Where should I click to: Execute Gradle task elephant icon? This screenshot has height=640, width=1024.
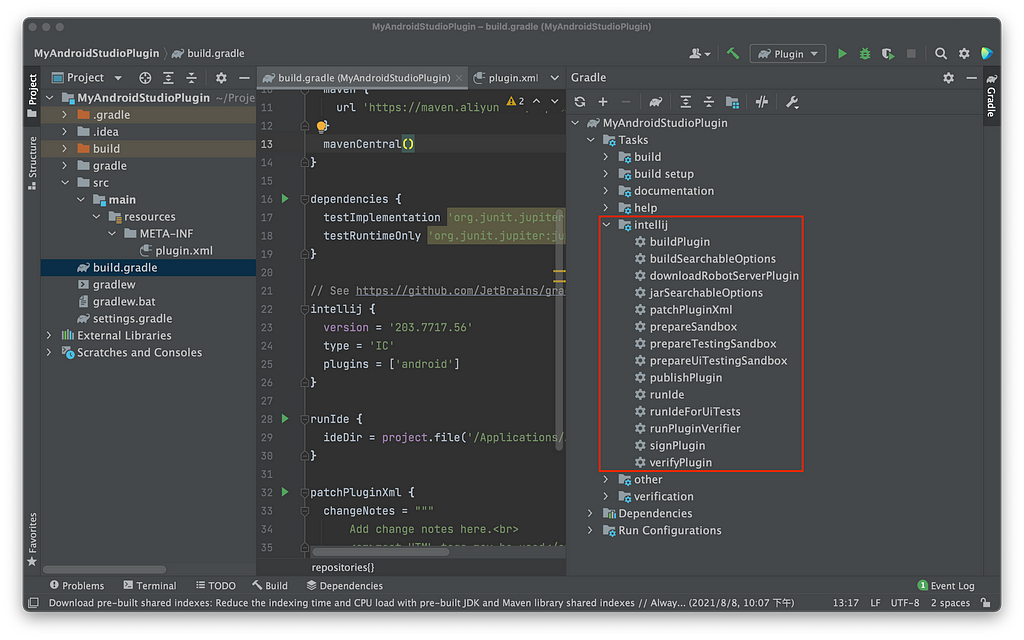[655, 102]
